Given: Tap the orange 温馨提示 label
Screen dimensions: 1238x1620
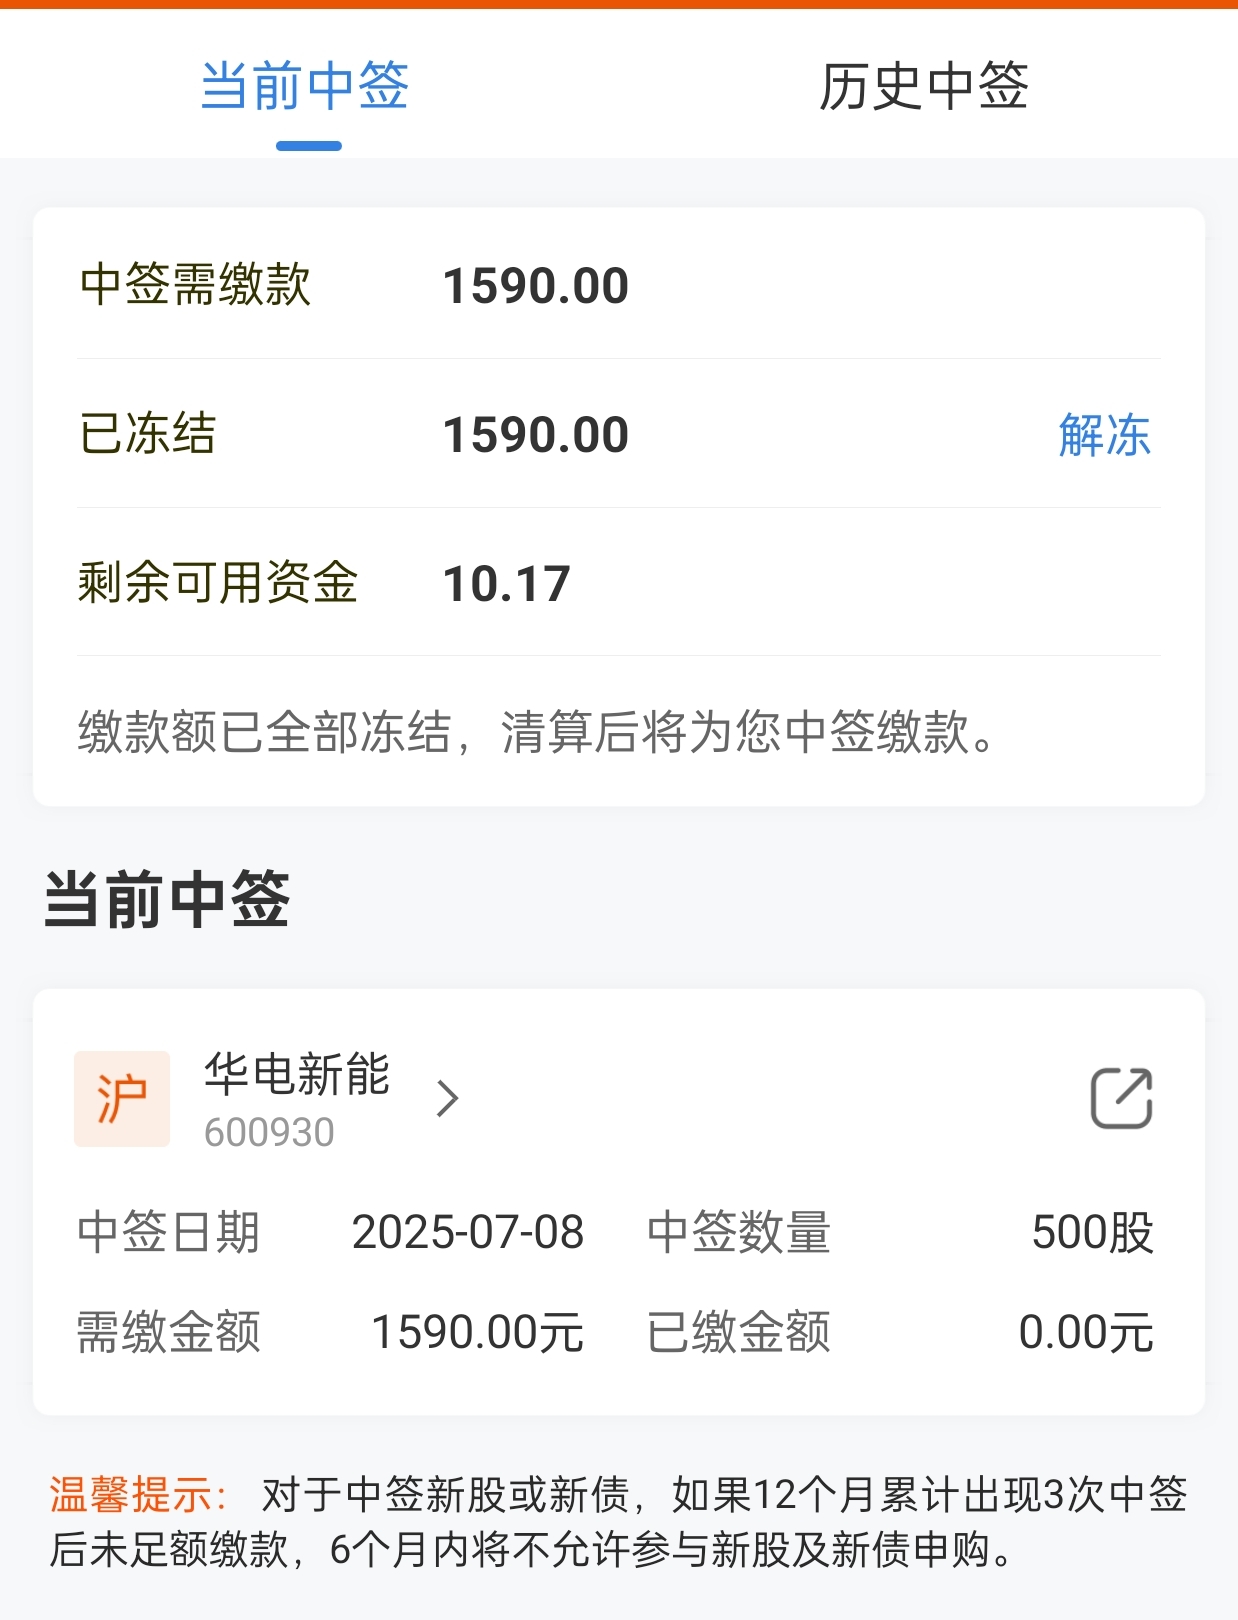Looking at the screenshot, I should 139,1495.
